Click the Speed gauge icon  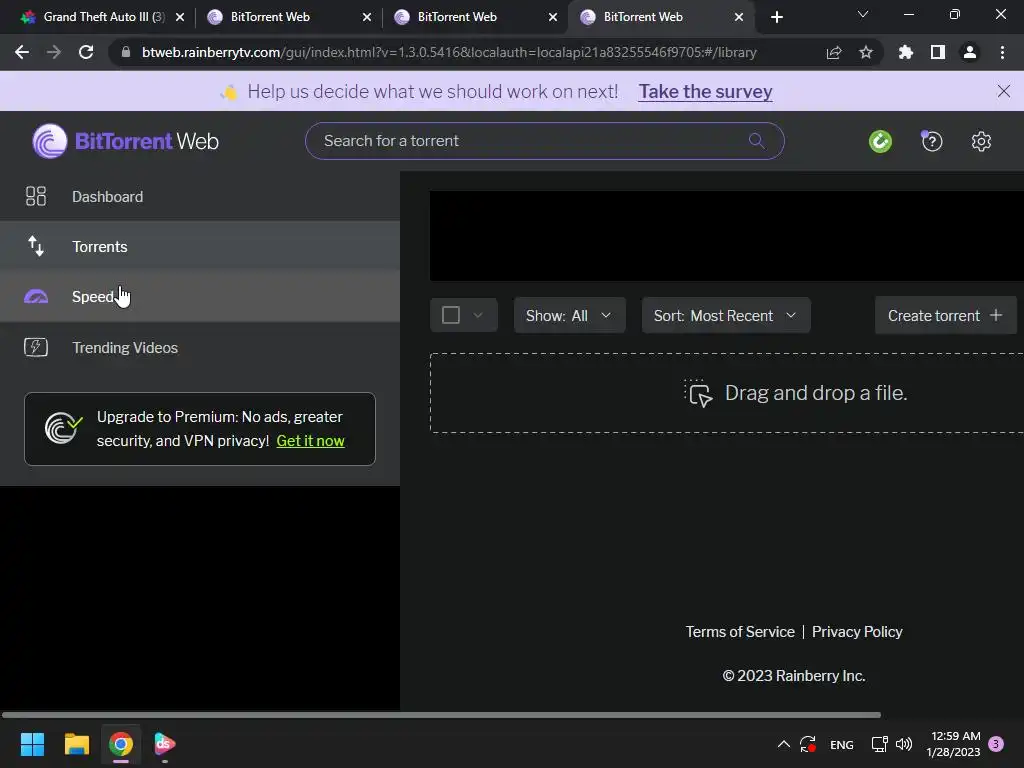point(36,296)
